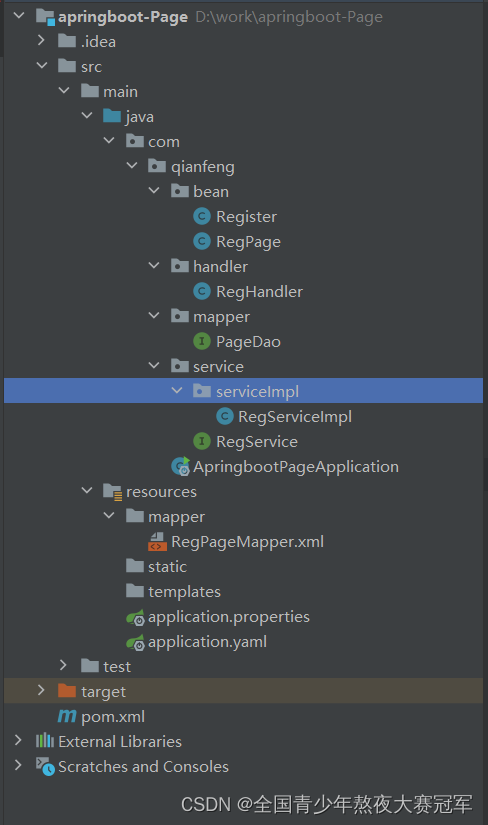Expand the .idea folder
This screenshot has width=488, height=825.
(x=41, y=41)
